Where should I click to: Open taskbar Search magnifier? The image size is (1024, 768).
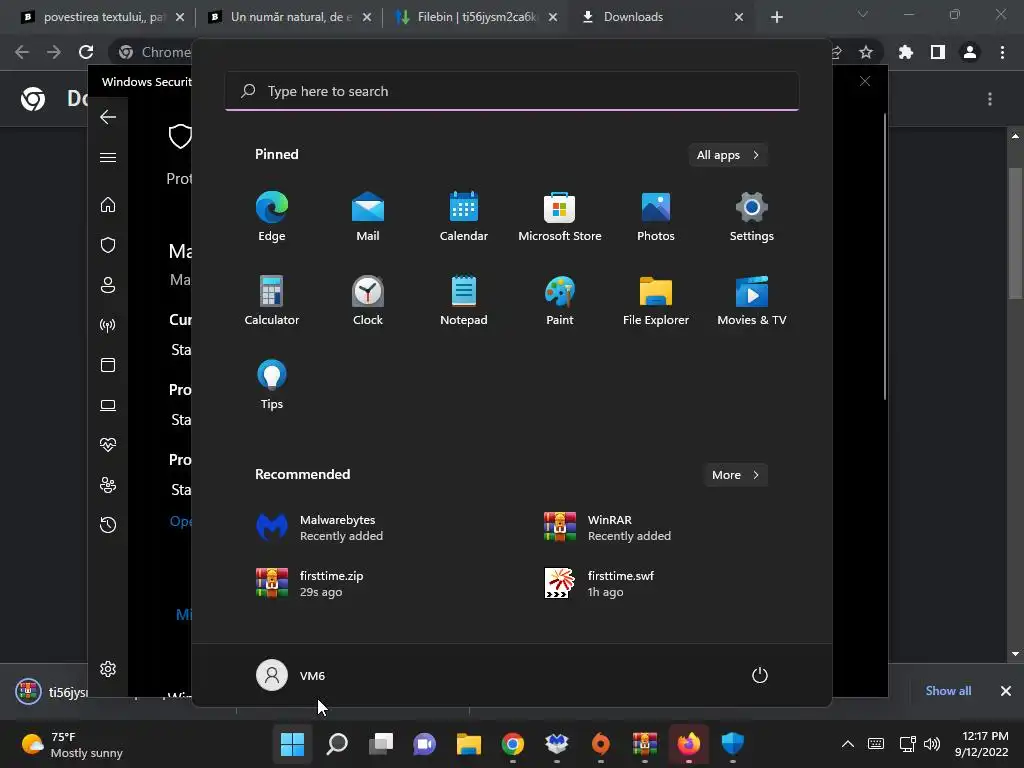(337, 744)
